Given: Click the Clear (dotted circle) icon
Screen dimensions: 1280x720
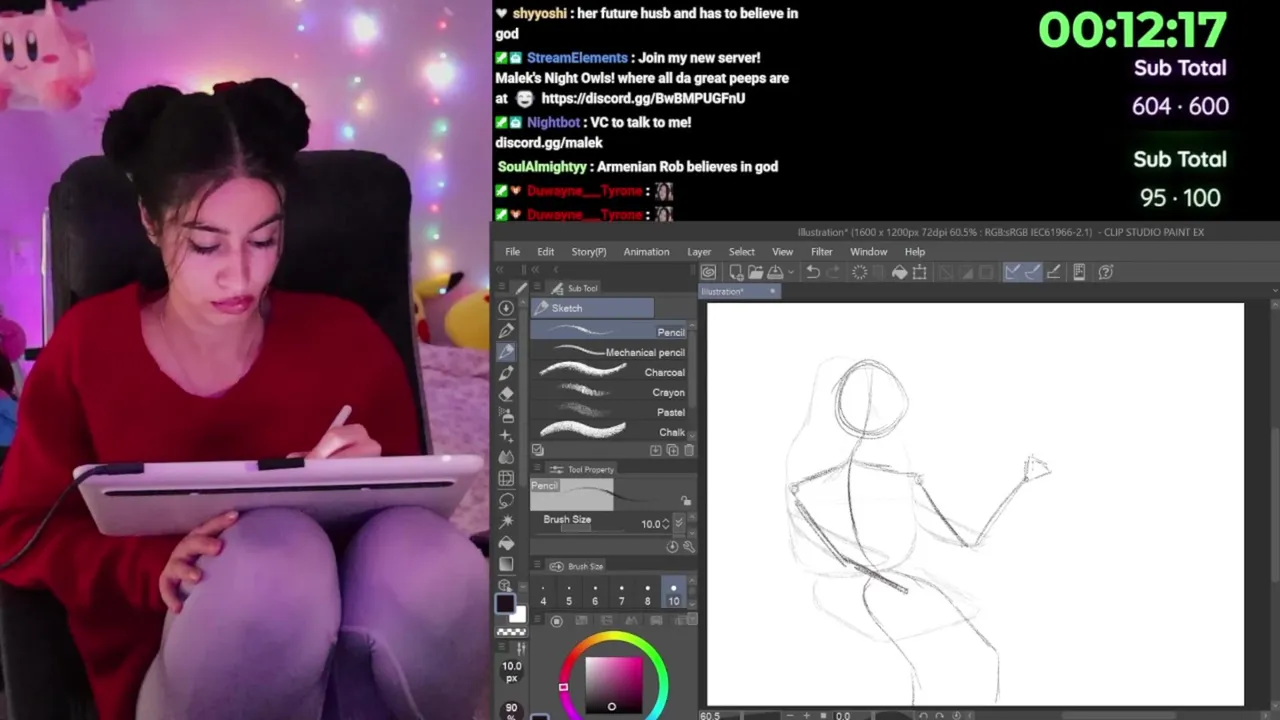Looking at the screenshot, I should (859, 272).
